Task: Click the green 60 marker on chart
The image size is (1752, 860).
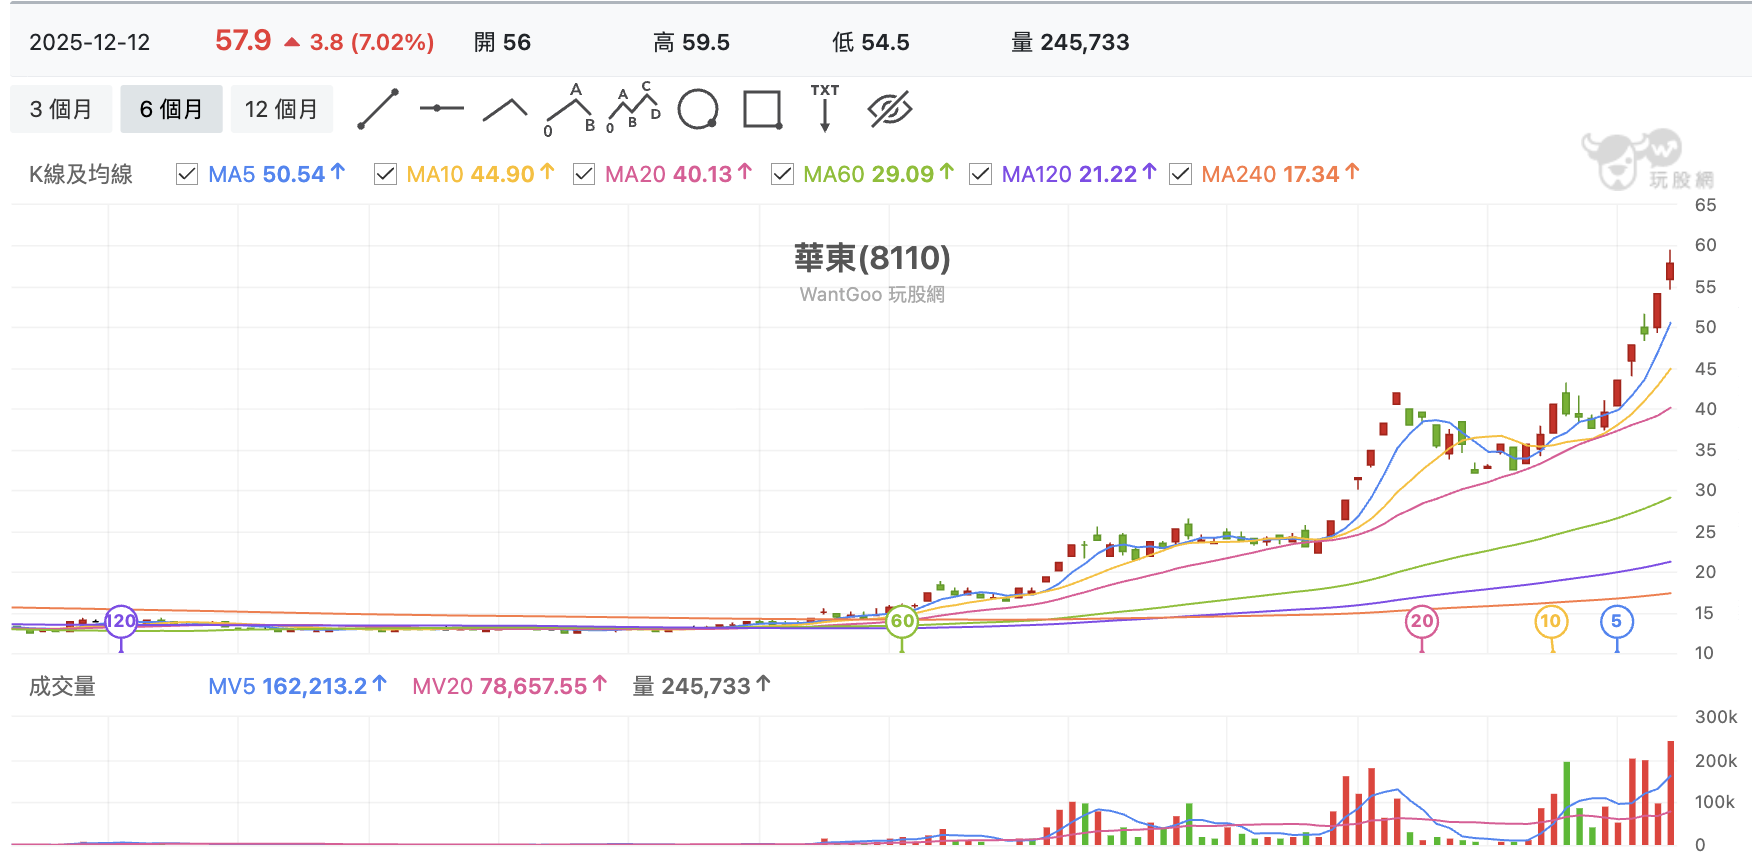Action: (902, 621)
